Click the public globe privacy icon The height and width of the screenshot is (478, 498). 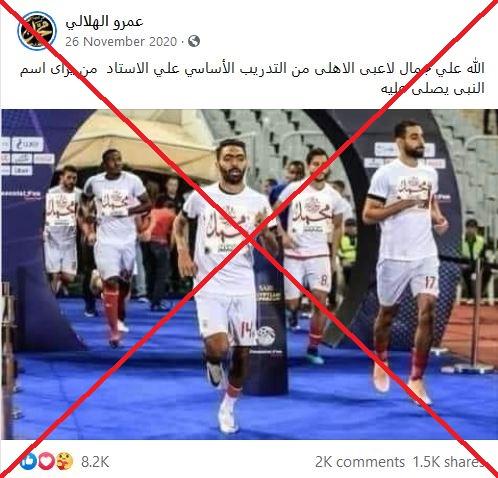pyautogui.click(x=194, y=41)
